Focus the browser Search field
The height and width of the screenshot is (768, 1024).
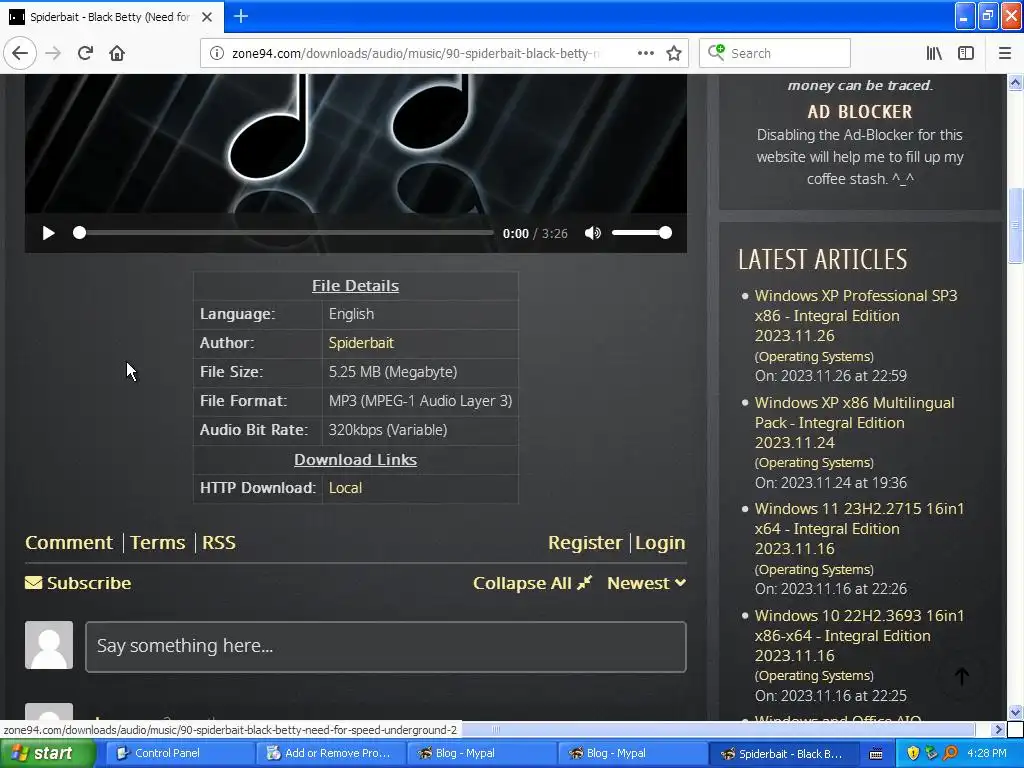(775, 53)
